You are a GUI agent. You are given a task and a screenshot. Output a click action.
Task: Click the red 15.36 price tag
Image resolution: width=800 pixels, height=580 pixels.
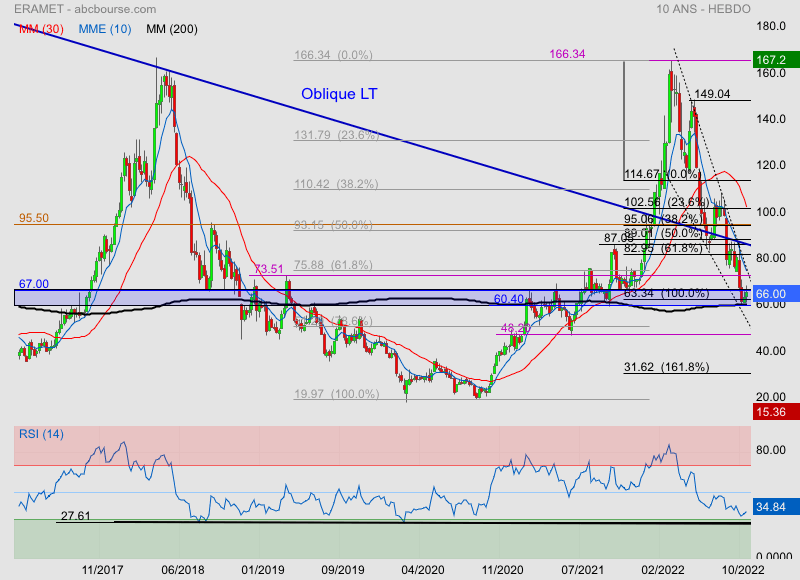tap(776, 412)
